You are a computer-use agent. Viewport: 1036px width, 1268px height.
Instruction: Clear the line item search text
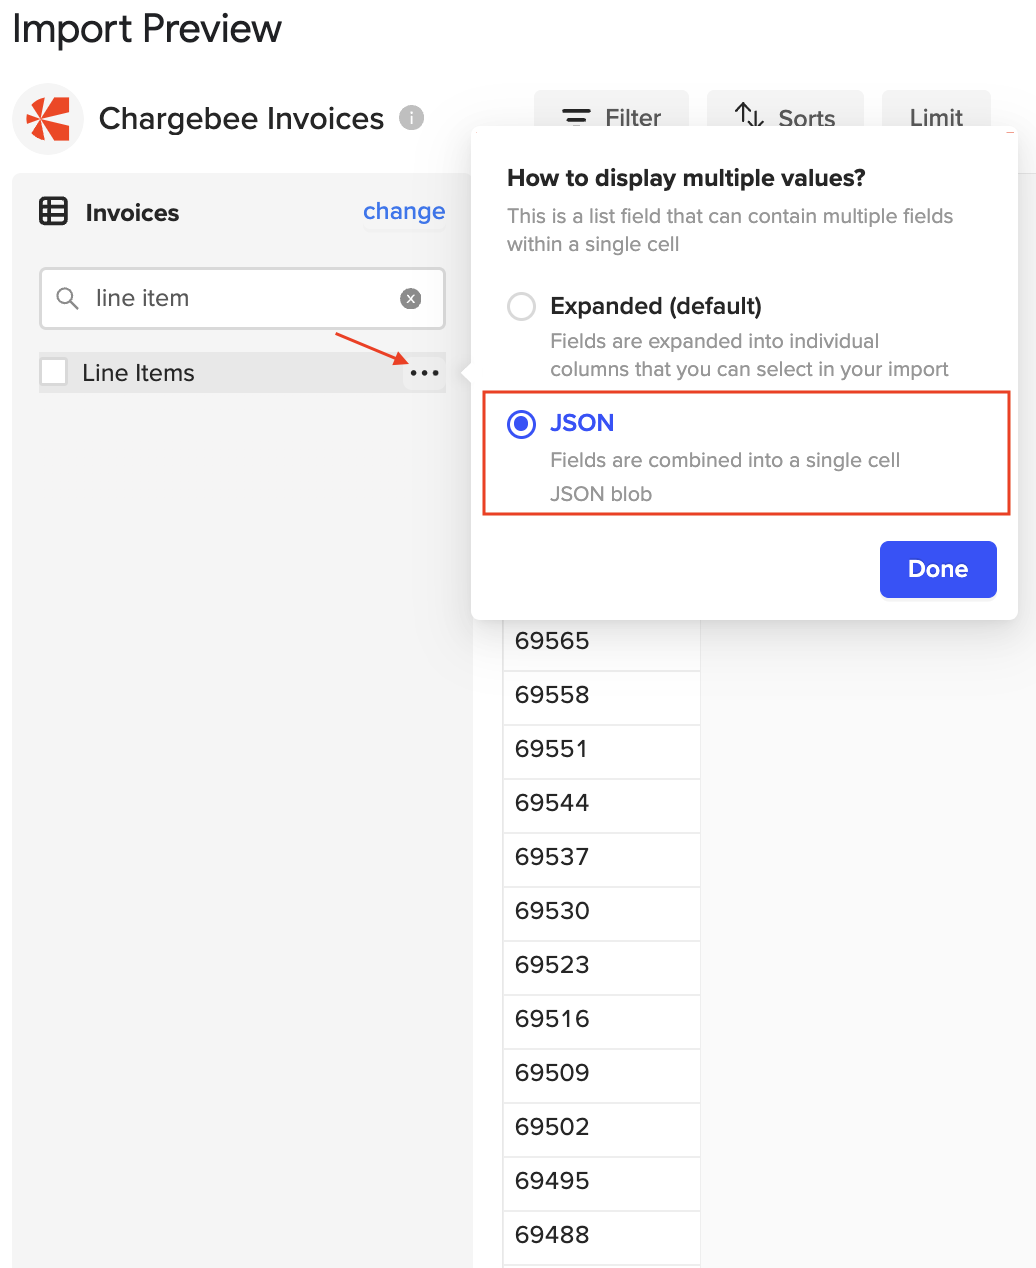pos(411,298)
